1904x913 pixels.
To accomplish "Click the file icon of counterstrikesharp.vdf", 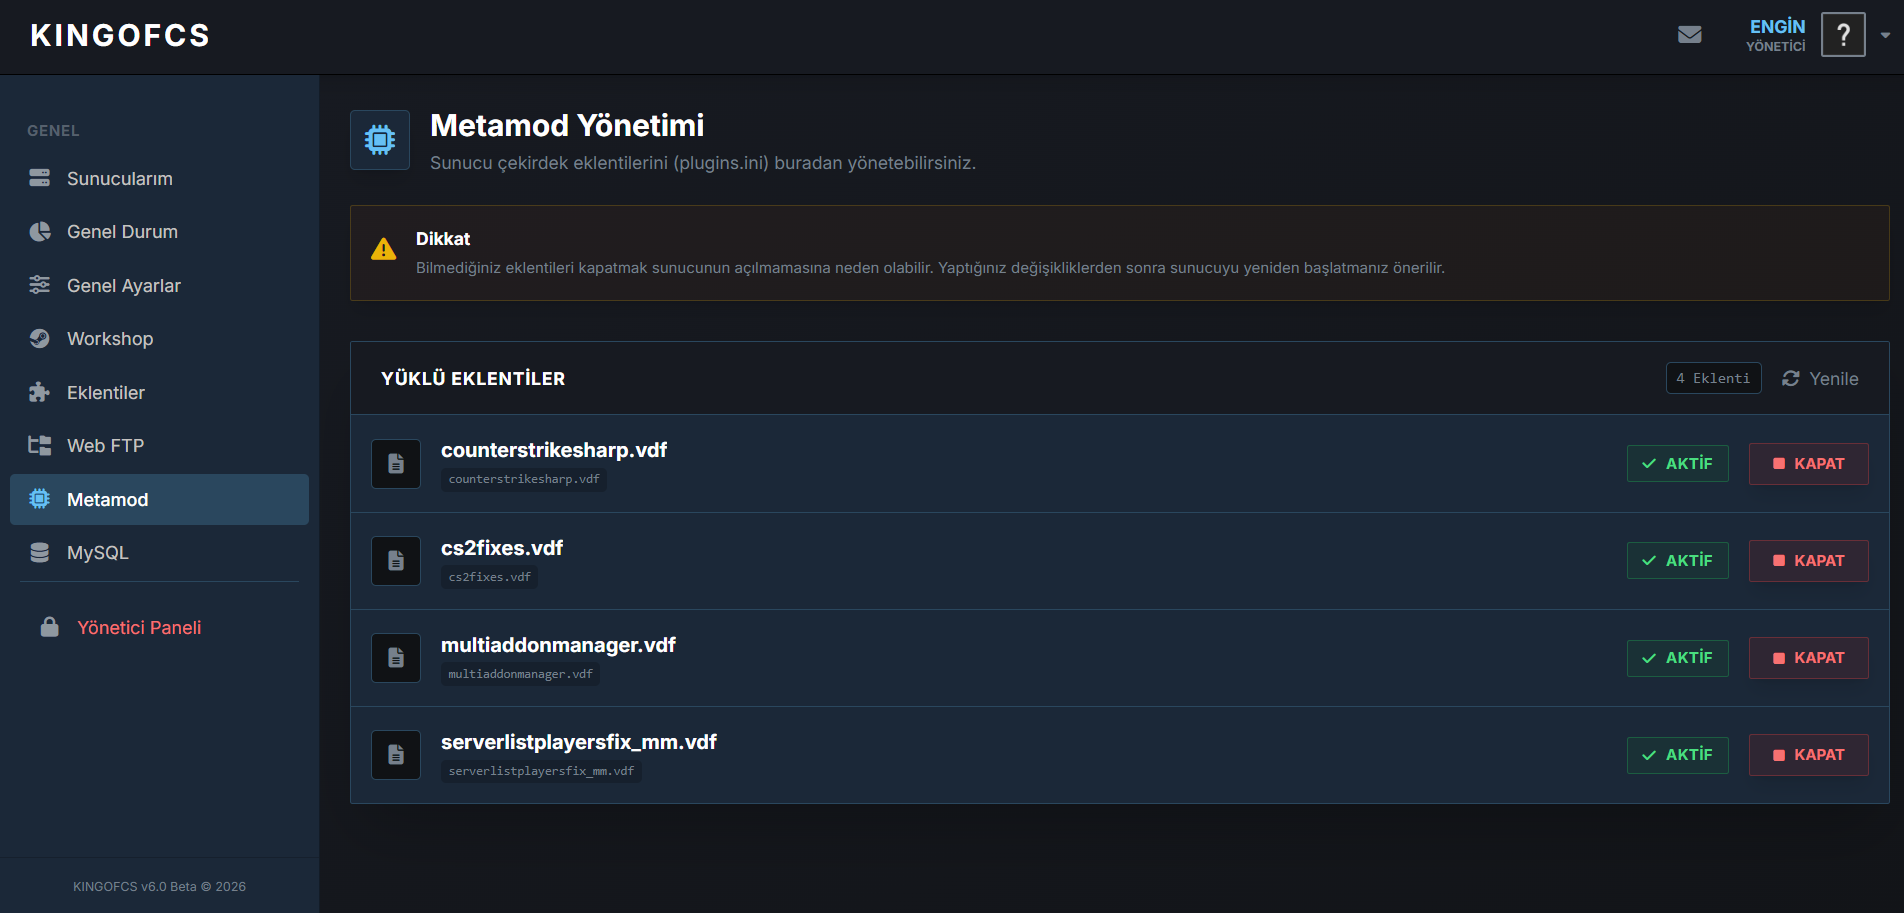I will click(x=396, y=464).
